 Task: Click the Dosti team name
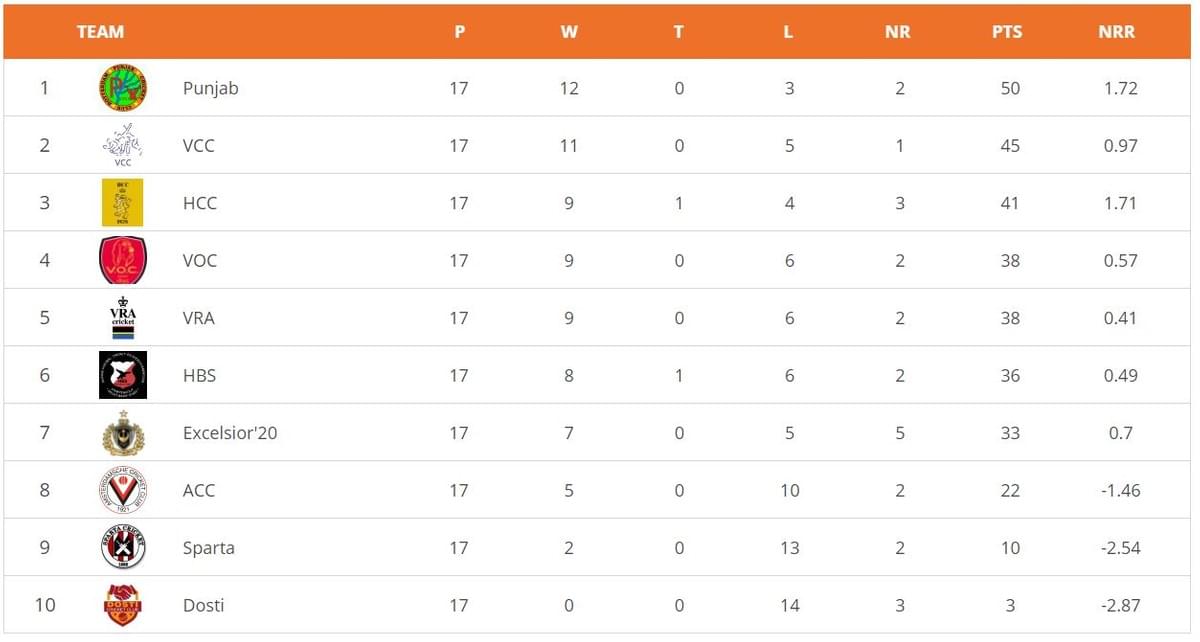204,605
